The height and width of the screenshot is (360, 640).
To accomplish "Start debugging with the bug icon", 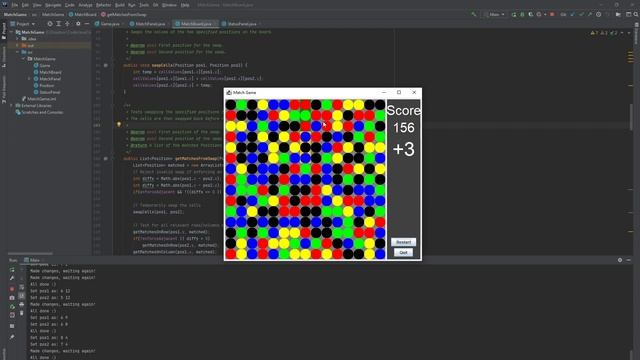I will pos(522,14).
